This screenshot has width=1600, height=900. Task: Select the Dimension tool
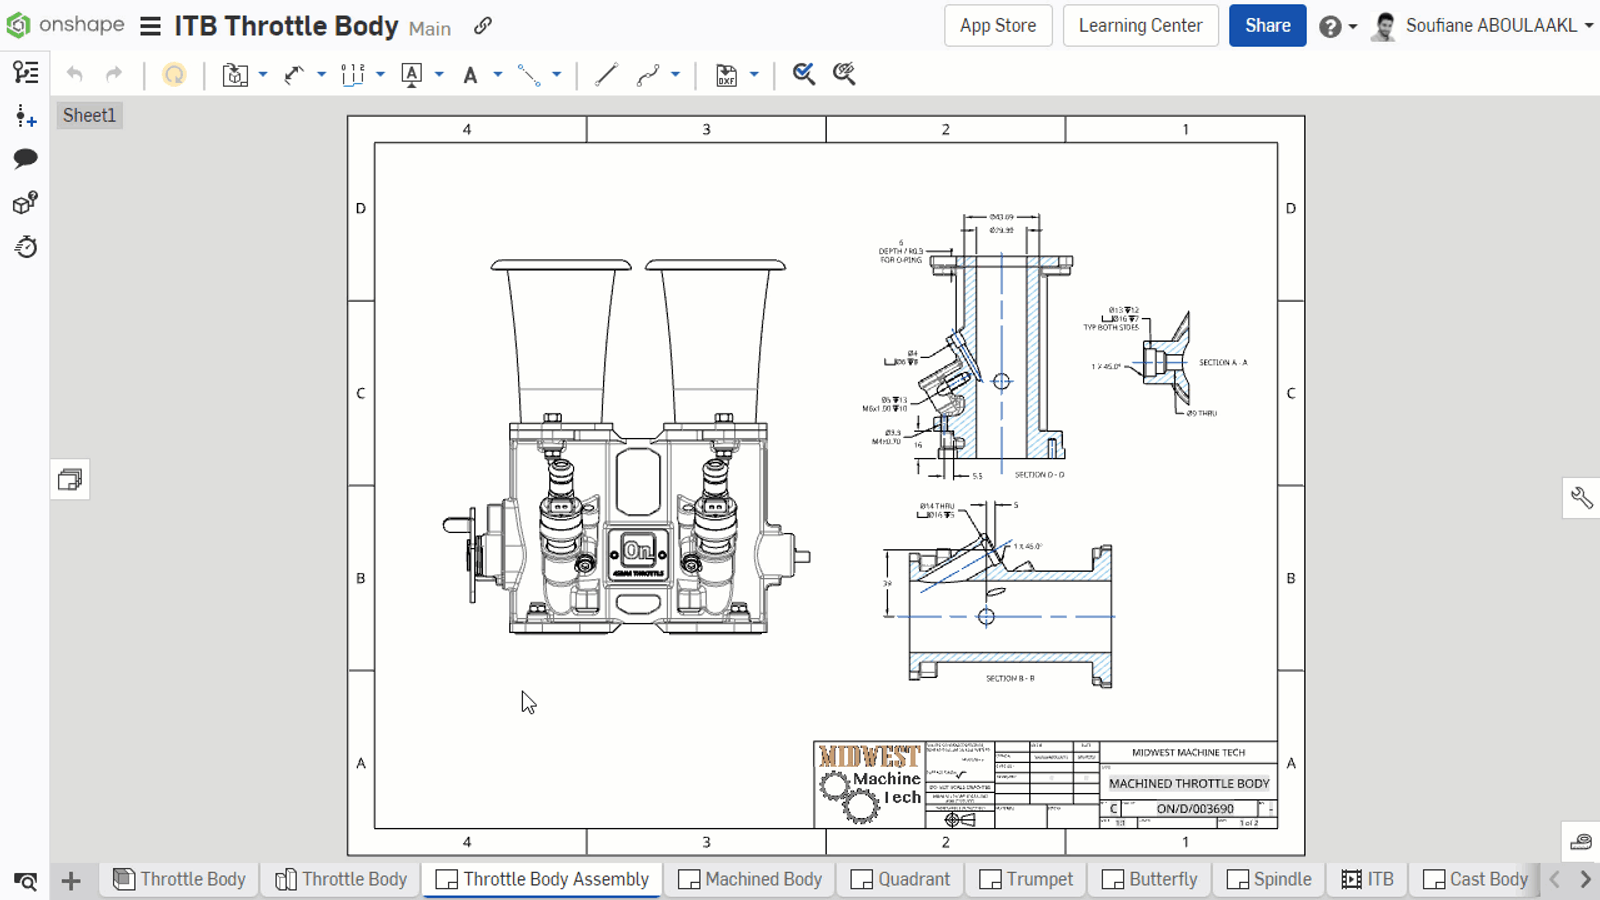click(296, 73)
